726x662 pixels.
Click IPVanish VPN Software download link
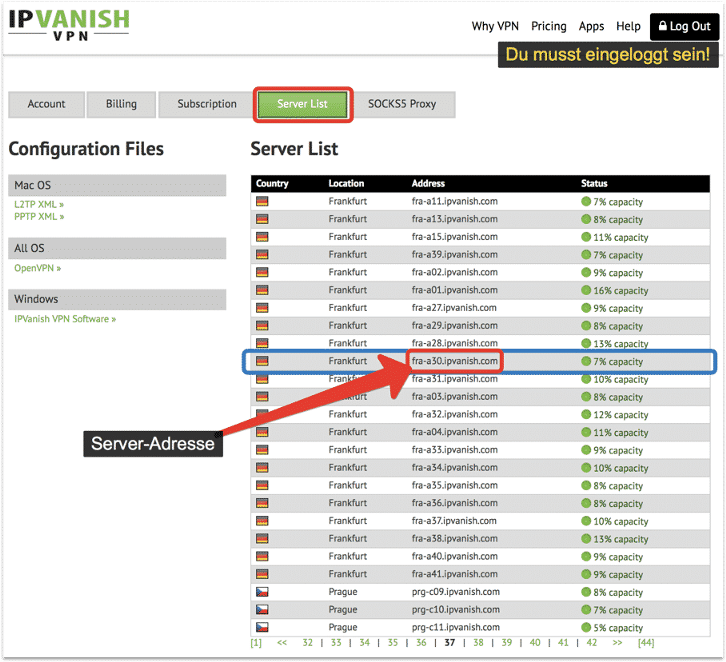pyautogui.click(x=65, y=319)
